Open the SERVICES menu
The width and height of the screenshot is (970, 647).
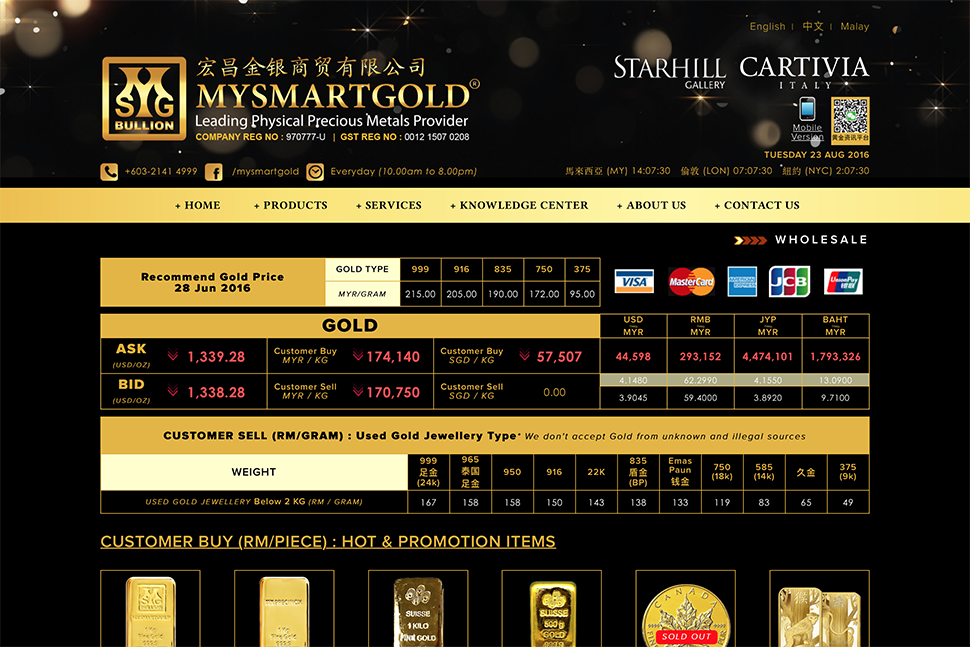coord(389,205)
